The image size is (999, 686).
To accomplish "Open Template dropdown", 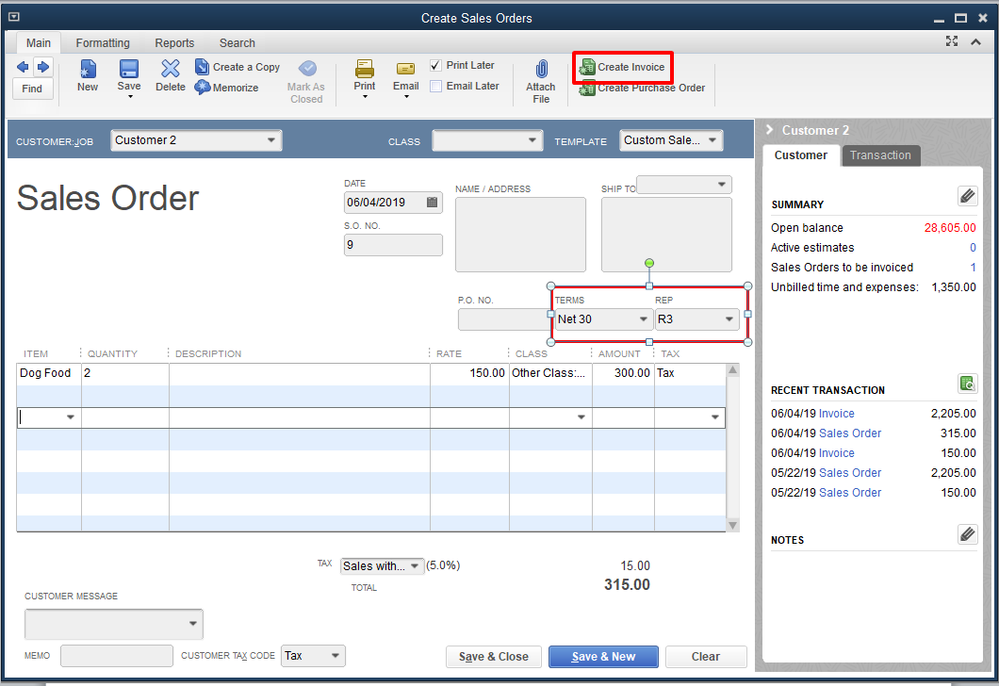I will click(712, 140).
